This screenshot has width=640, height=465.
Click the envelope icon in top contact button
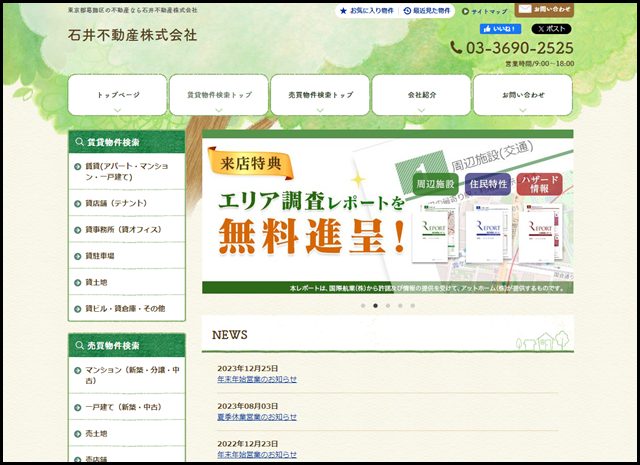(525, 9)
